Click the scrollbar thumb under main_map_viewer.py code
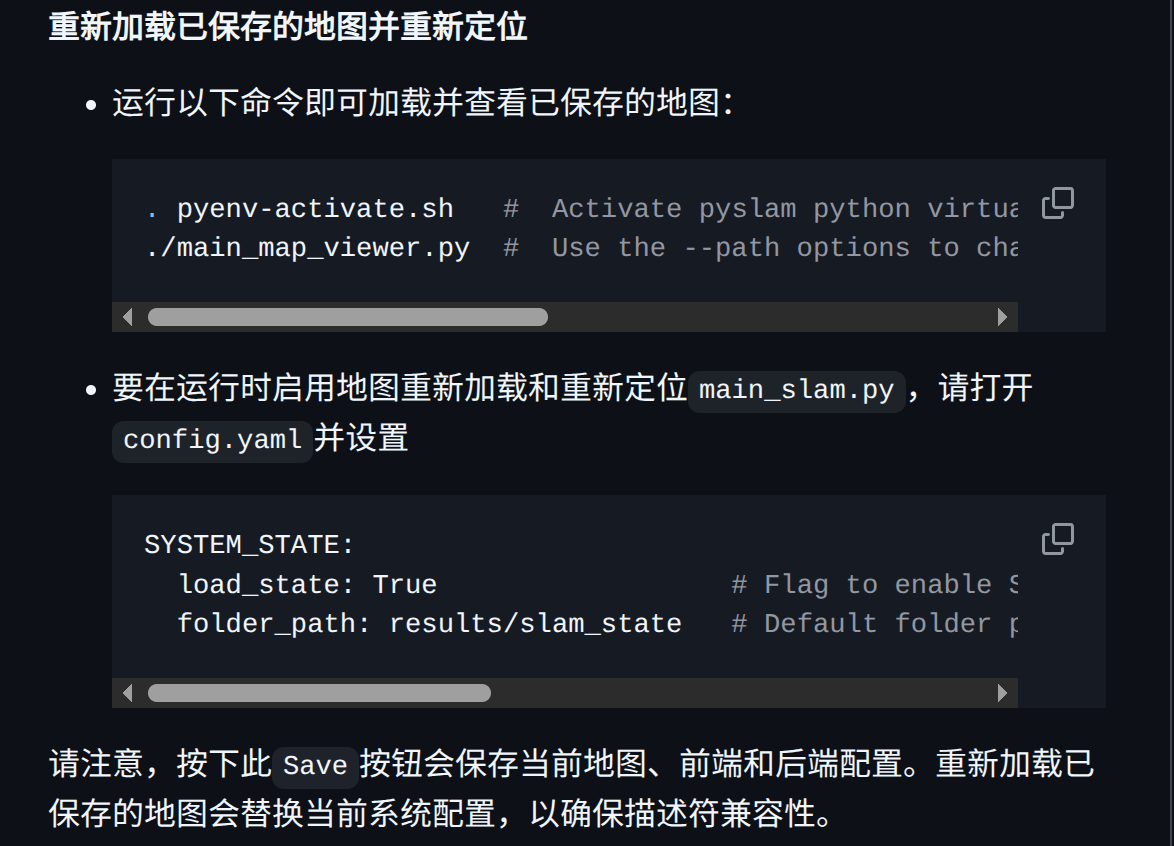Screen dimensions: 1174x846 [347, 317]
